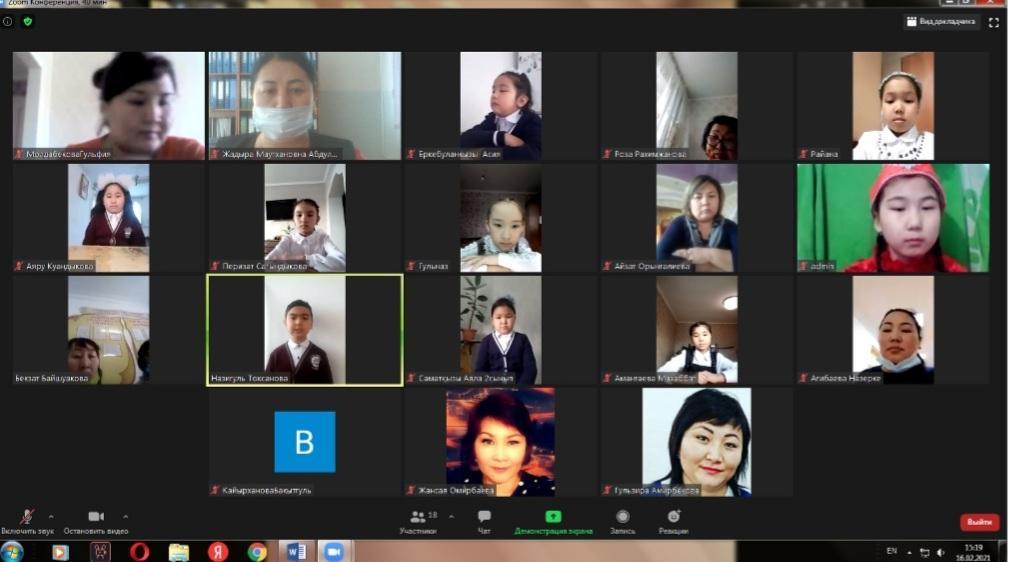
Task: Select the Райана participant video tile
Action: pyautogui.click(x=893, y=106)
